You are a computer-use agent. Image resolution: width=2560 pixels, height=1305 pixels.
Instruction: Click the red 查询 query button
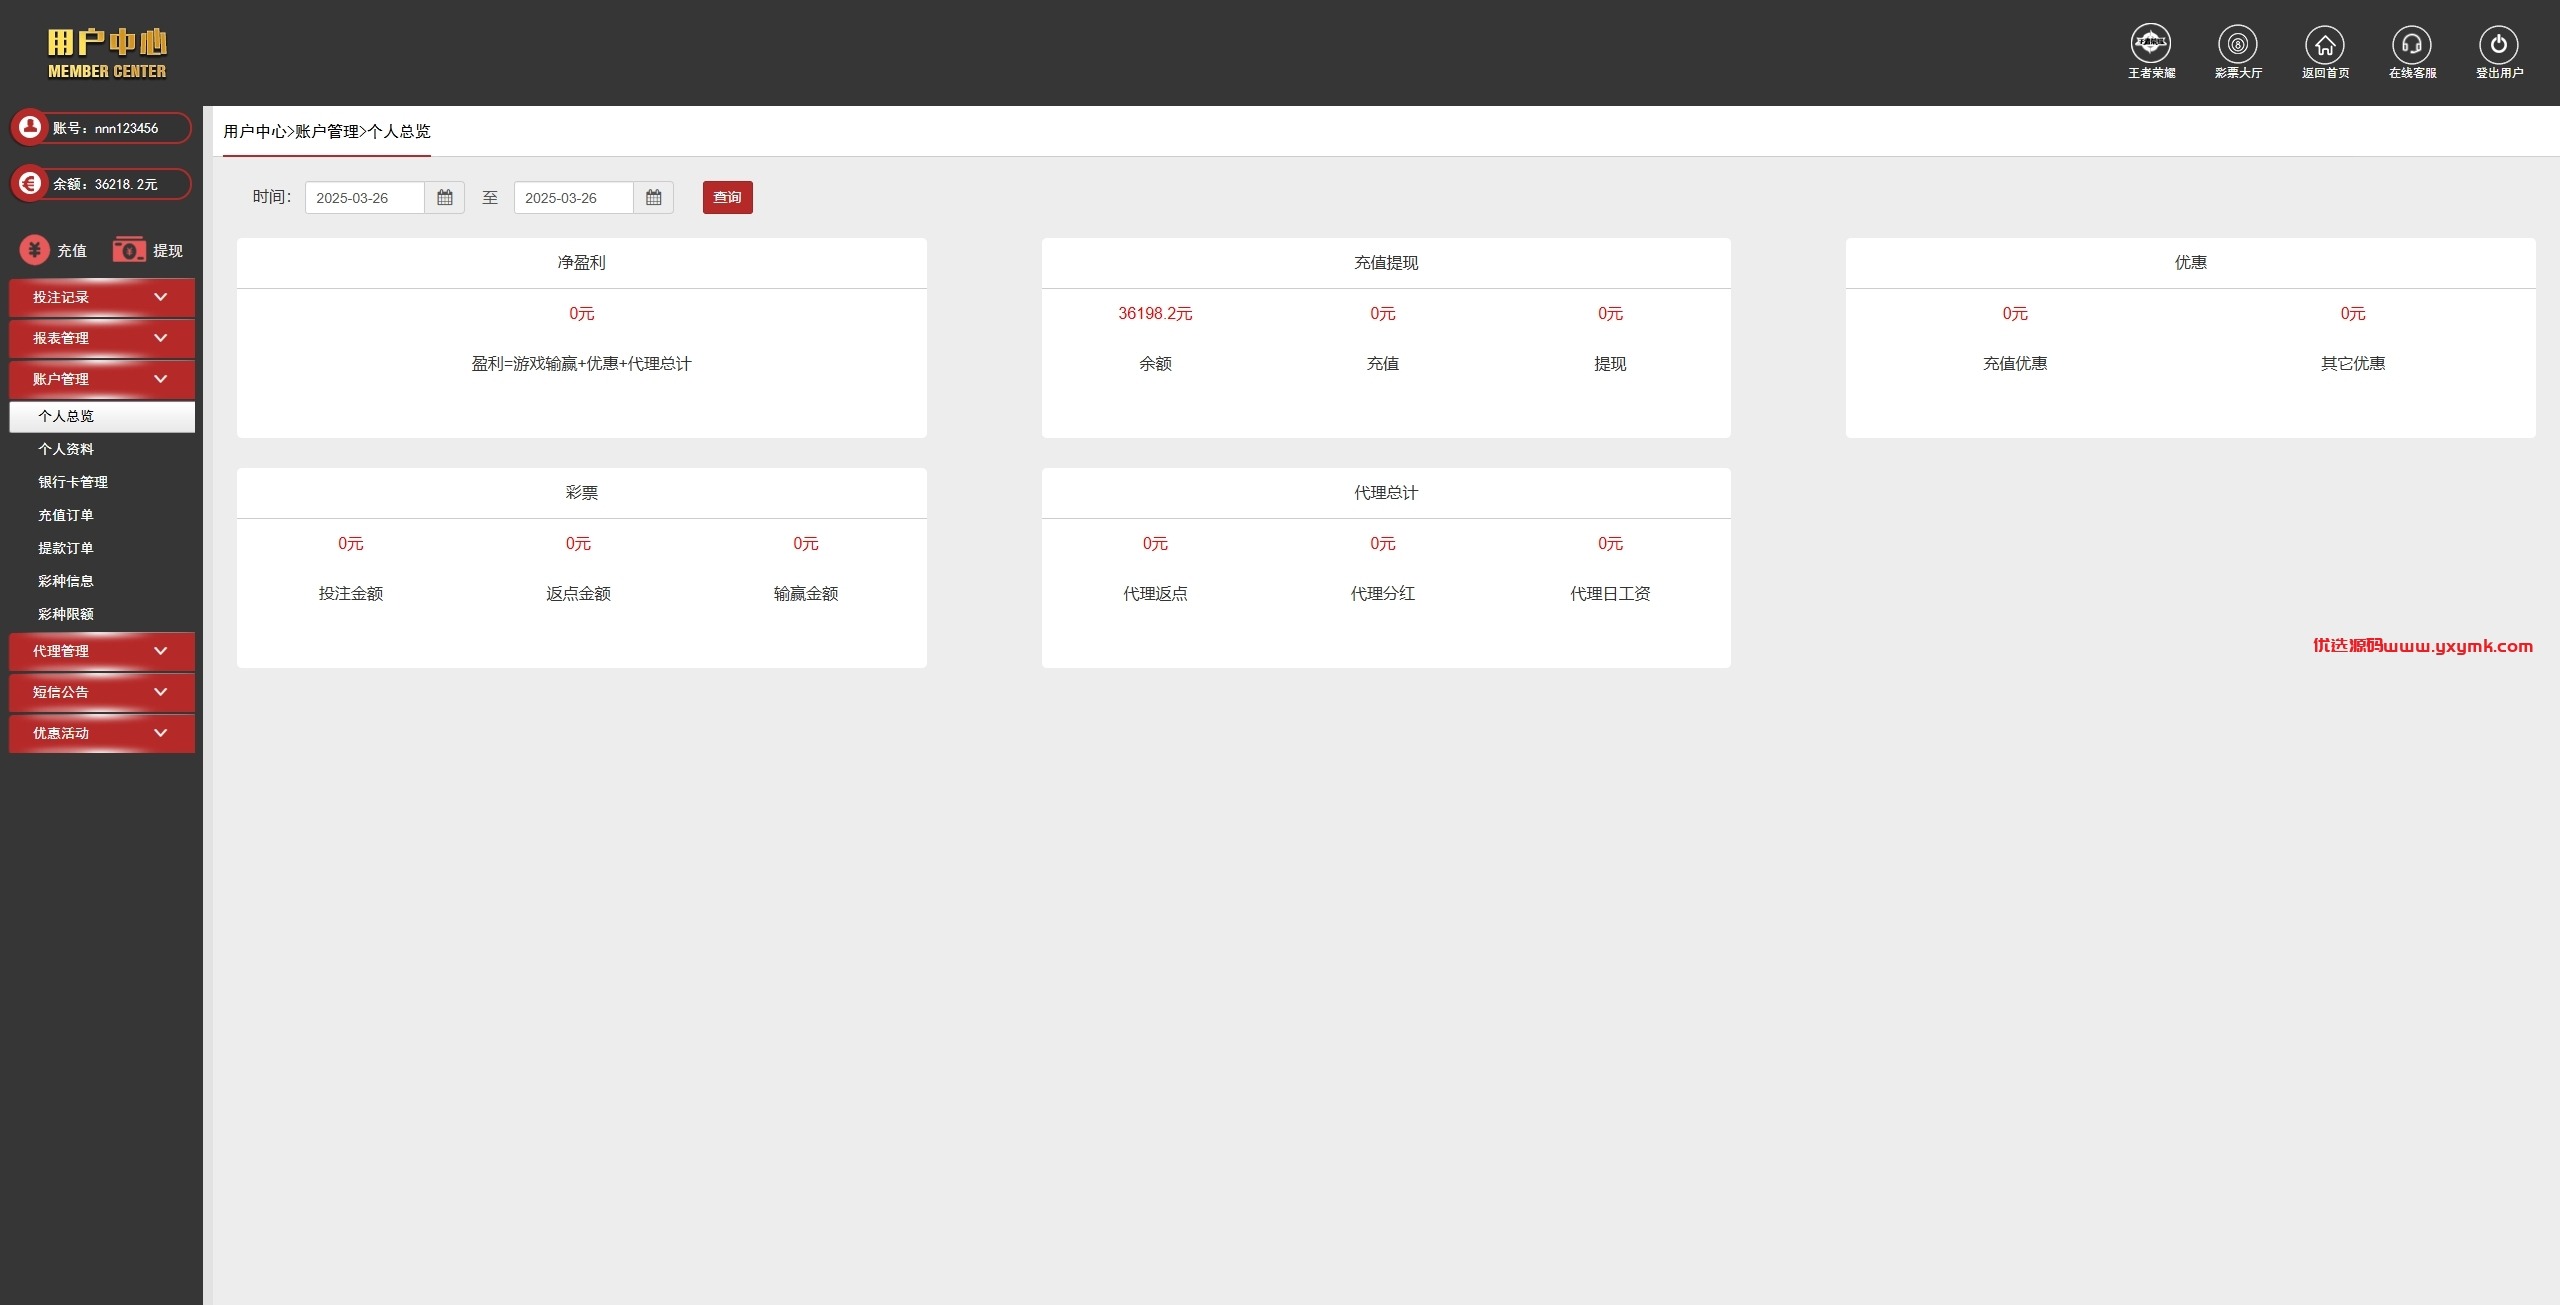point(727,197)
